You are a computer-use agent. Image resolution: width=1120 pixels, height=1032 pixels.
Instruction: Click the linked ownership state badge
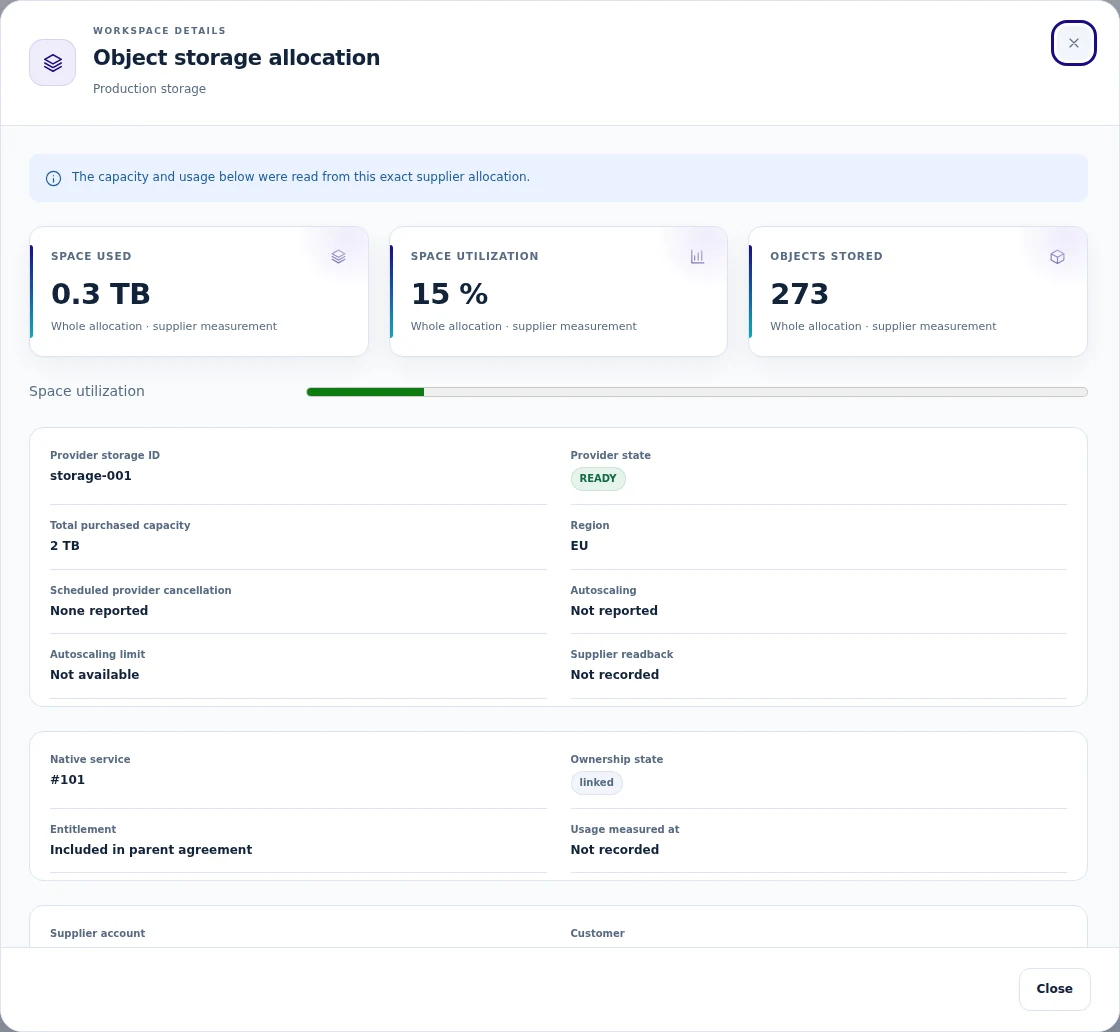tap(596, 783)
